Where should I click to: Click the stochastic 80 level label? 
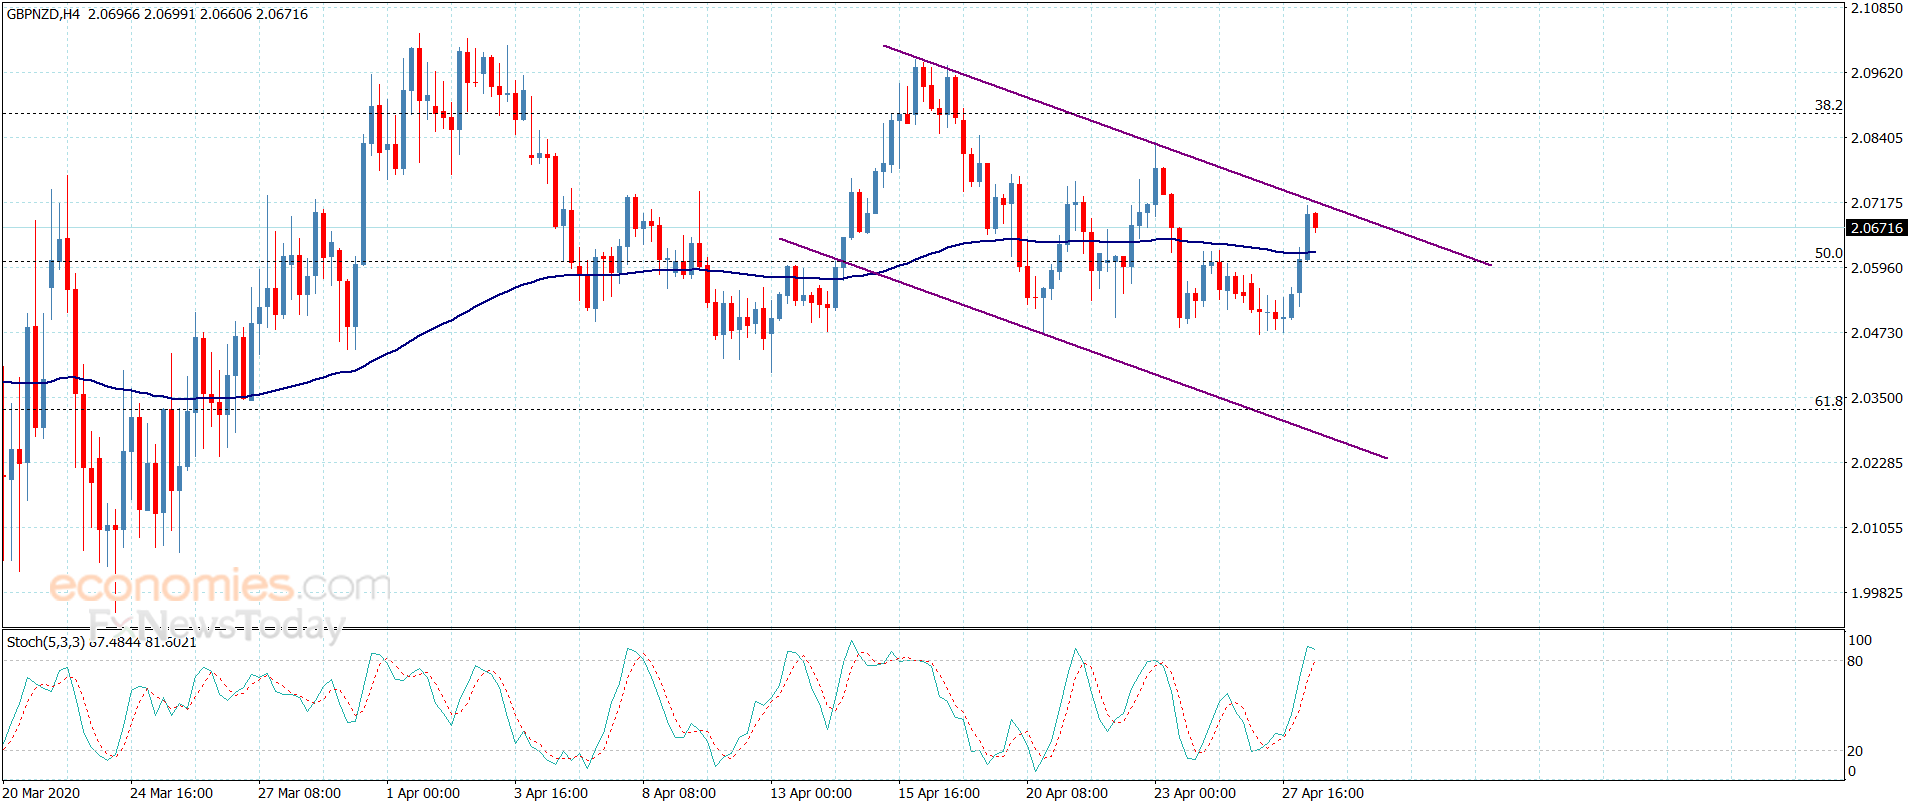coord(1855,661)
